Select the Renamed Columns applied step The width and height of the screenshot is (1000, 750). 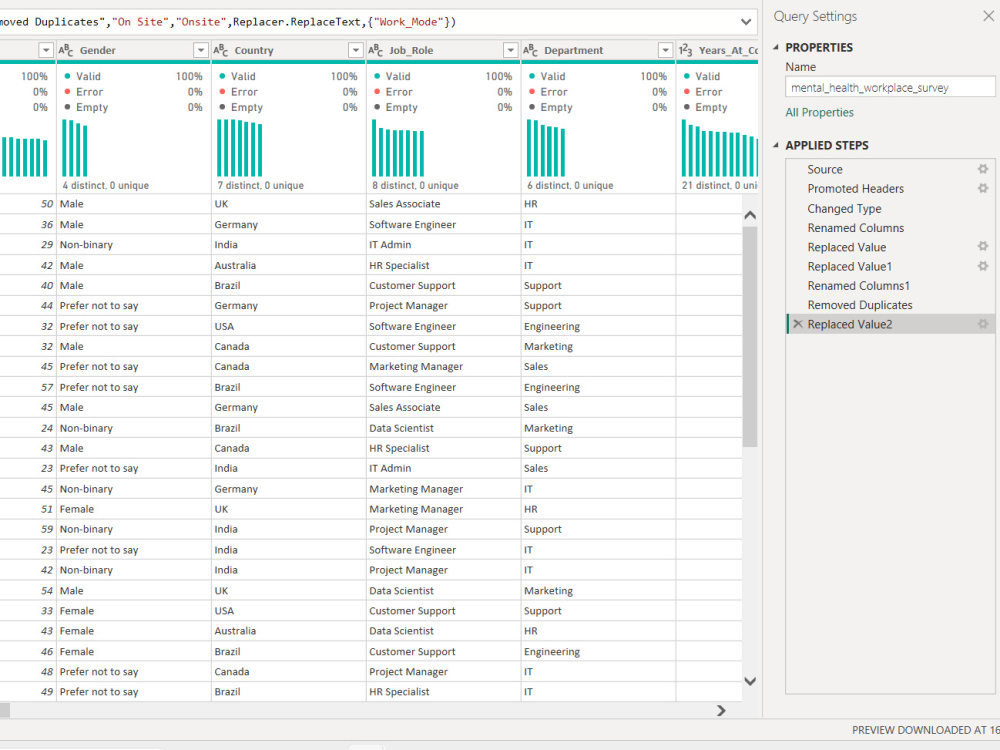point(855,228)
